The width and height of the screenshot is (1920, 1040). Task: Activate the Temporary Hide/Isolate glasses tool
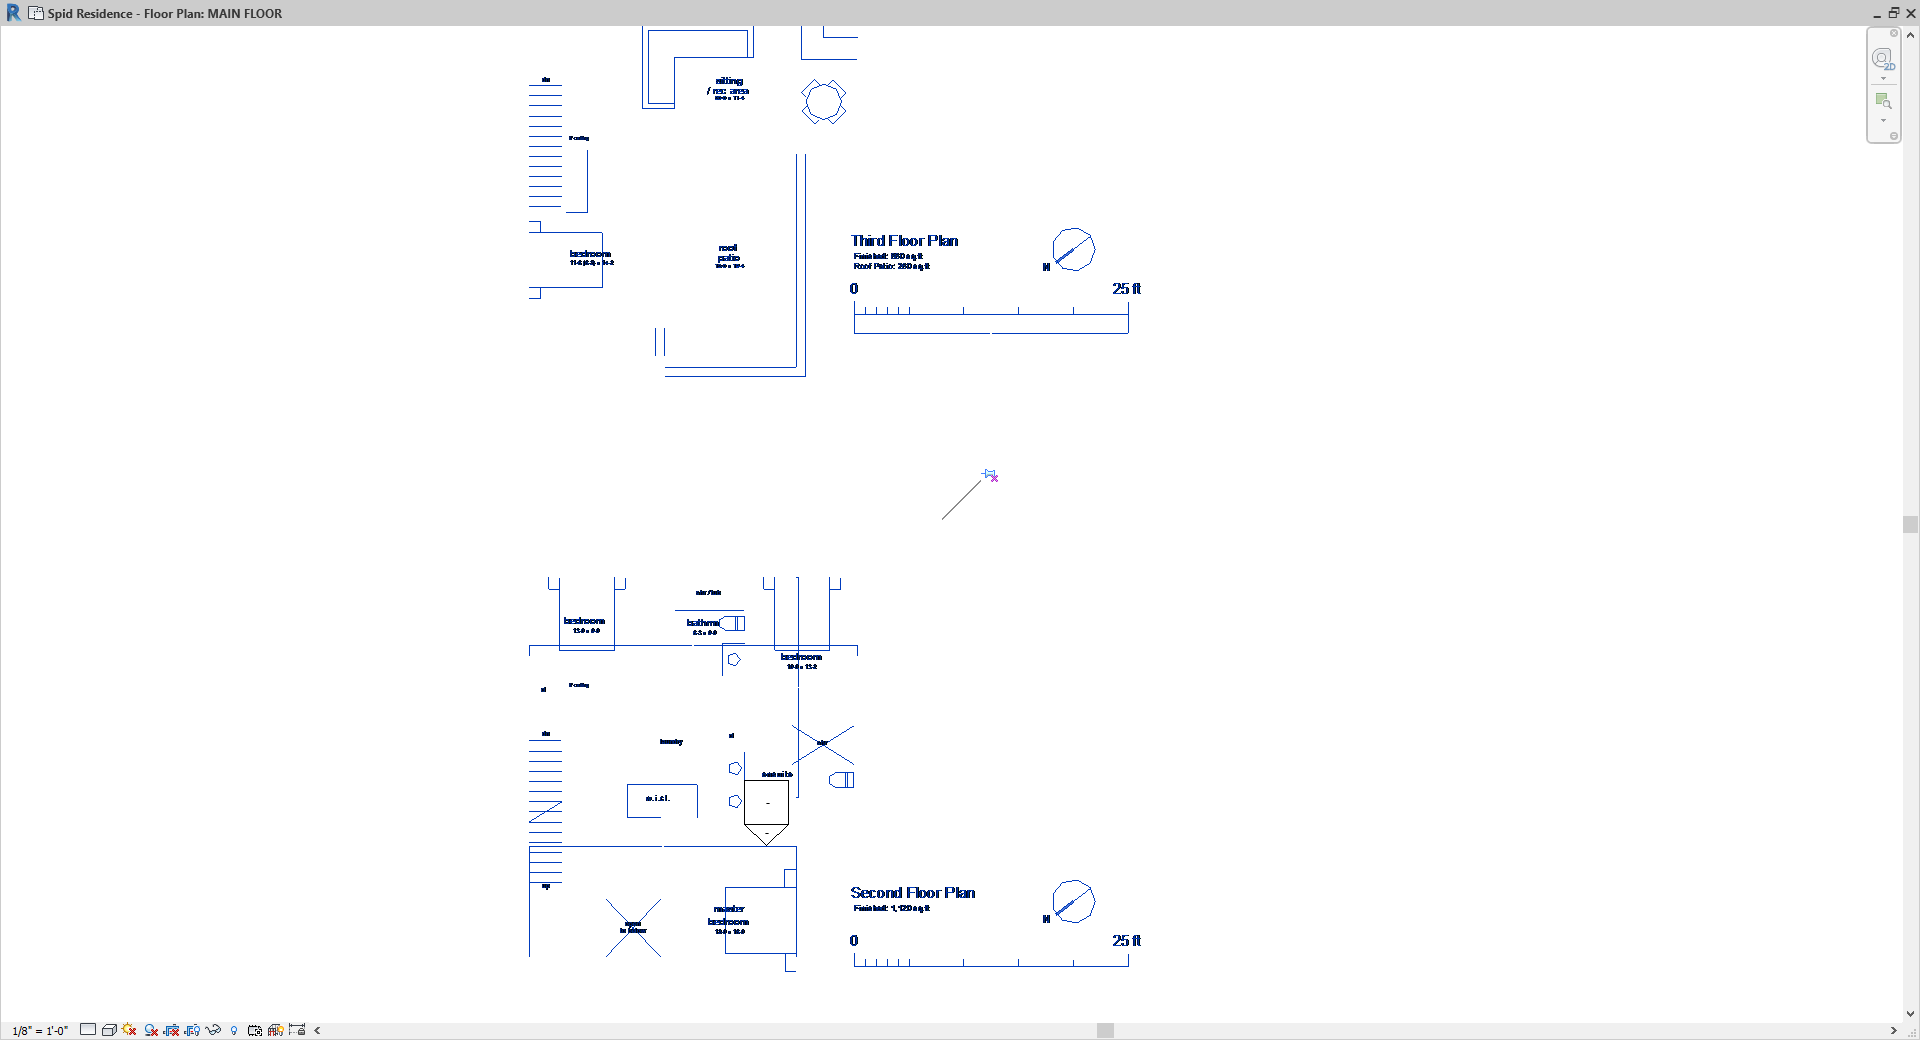pyautogui.click(x=213, y=1031)
